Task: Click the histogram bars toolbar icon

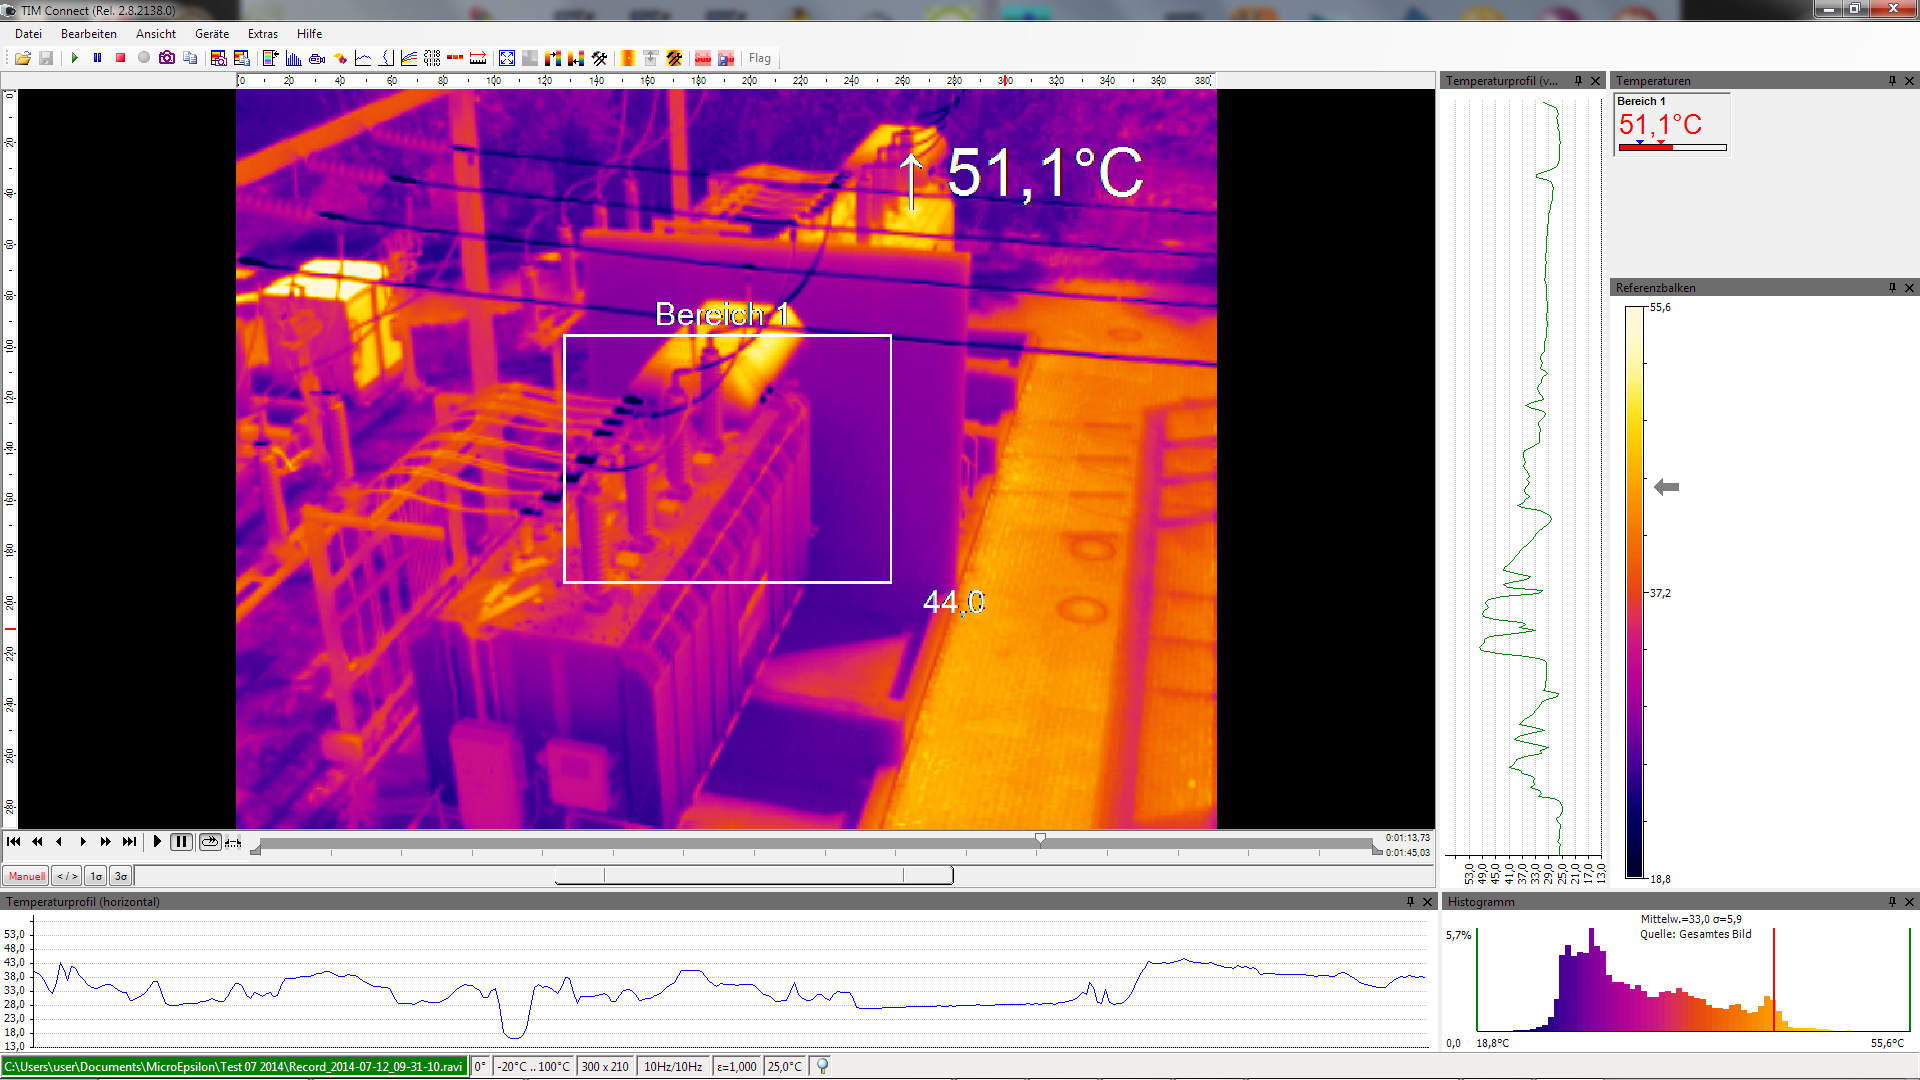Action: point(293,58)
